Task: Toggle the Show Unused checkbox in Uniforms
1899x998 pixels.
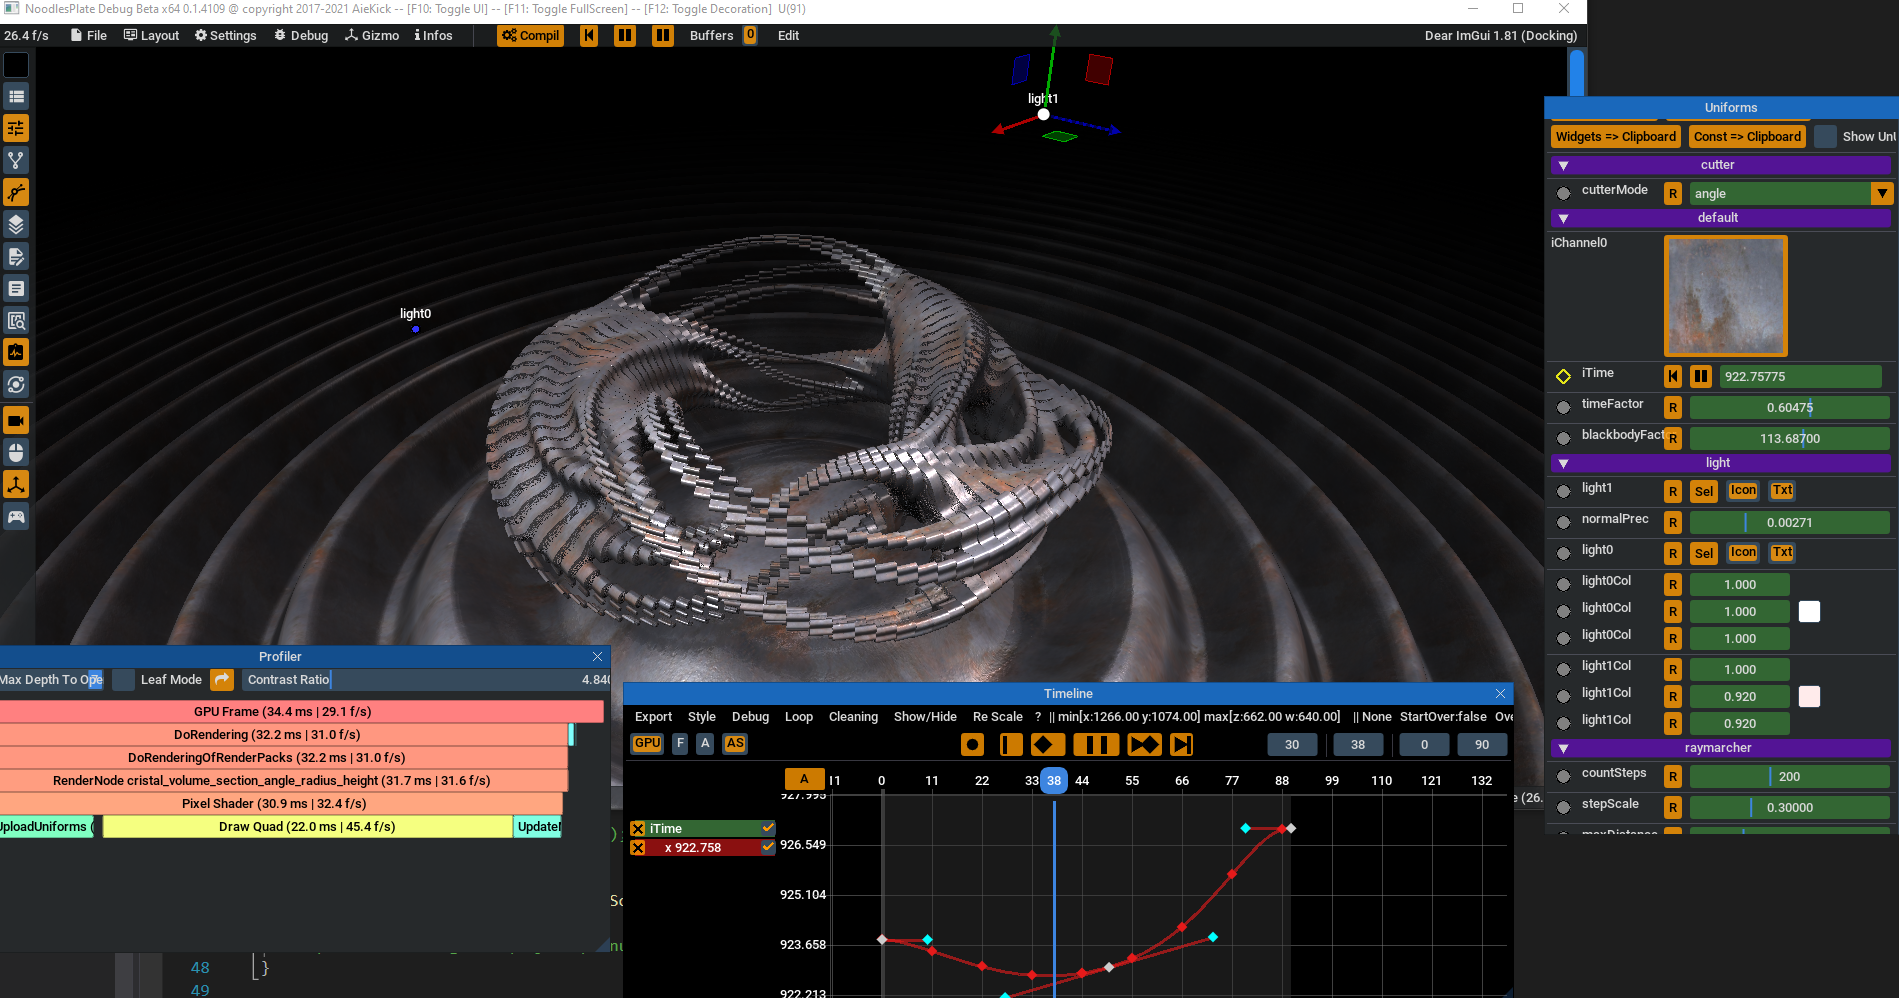Action: 1825,137
